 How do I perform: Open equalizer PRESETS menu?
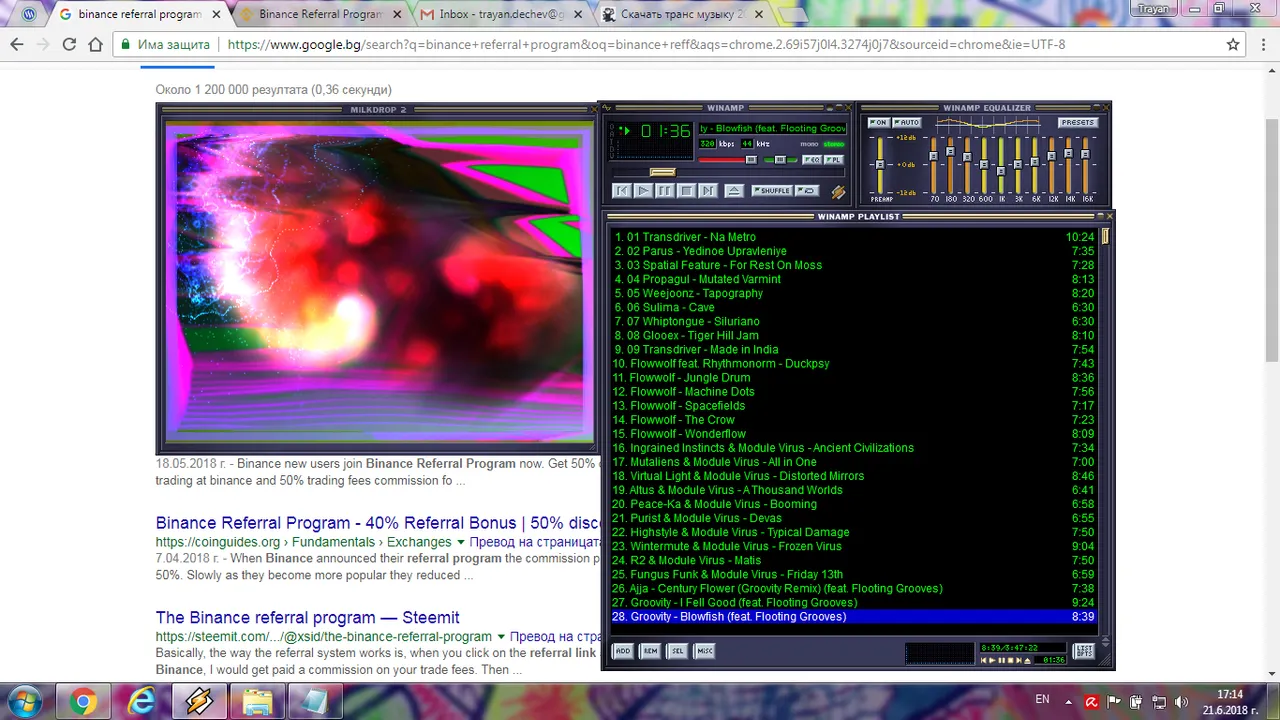(1078, 122)
